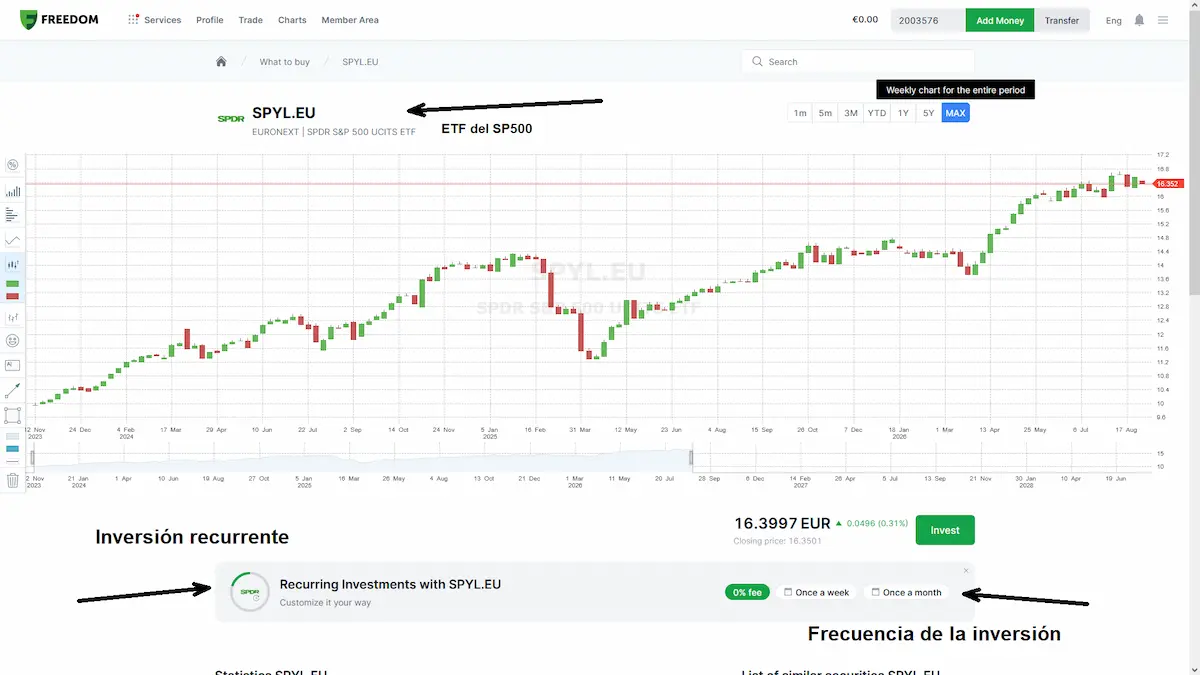Go to home via breadcrumb icon
Screen dimensions: 1200x675
tap(221, 62)
